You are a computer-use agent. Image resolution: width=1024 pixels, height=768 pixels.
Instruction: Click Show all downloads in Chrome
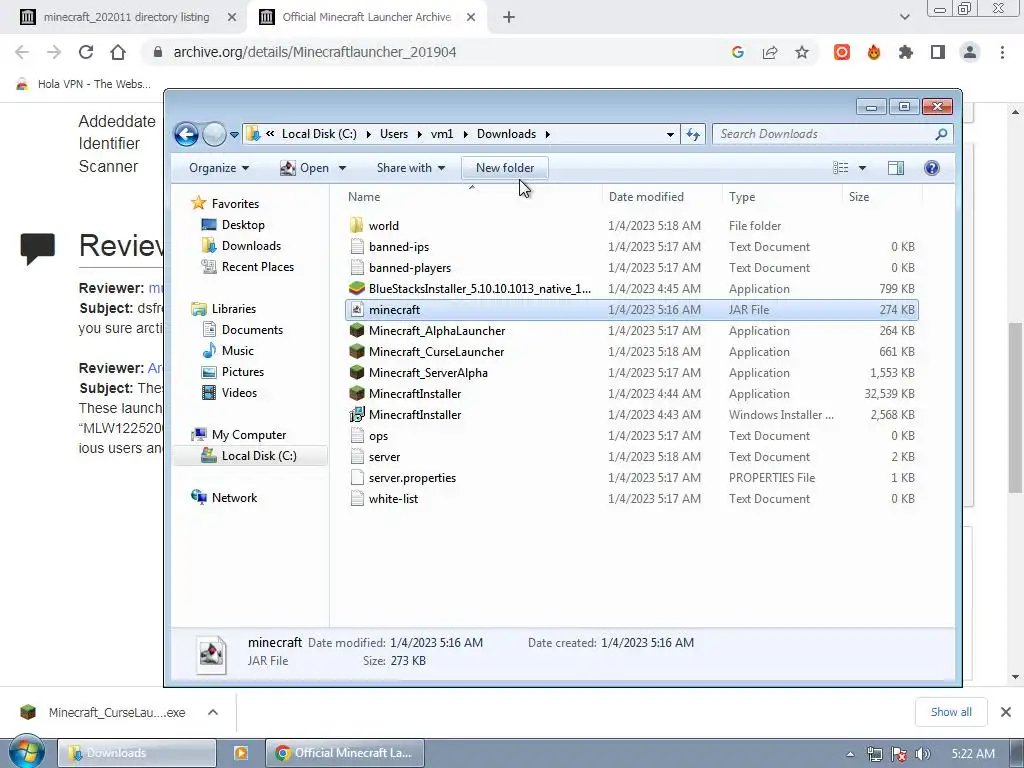pos(951,712)
